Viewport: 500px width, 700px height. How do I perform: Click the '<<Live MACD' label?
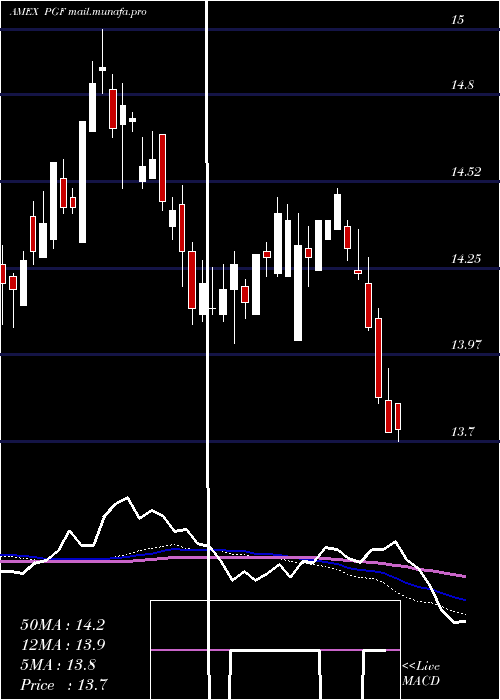coord(421,674)
